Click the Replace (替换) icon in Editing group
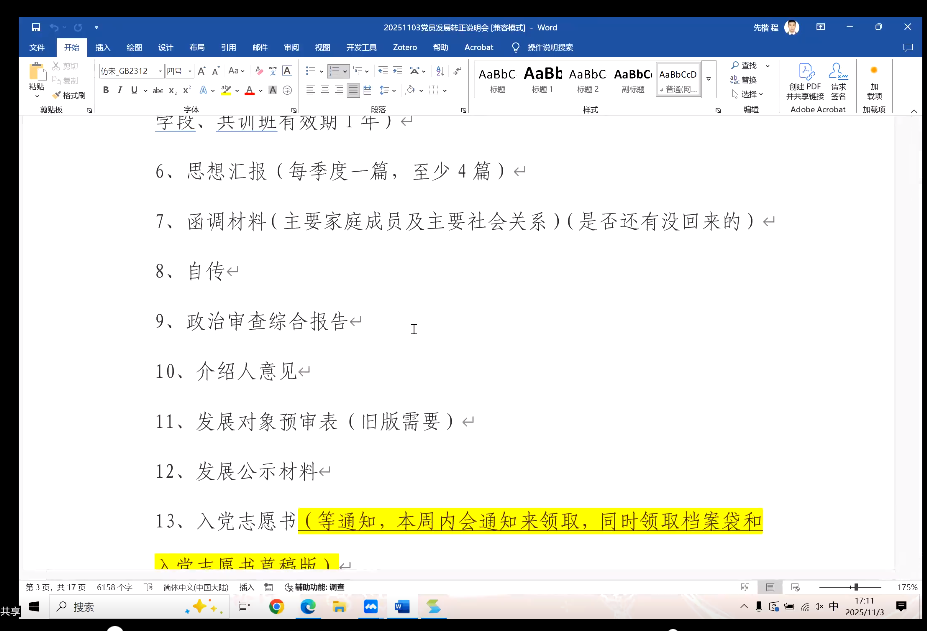This screenshot has width=927, height=631. [747, 80]
